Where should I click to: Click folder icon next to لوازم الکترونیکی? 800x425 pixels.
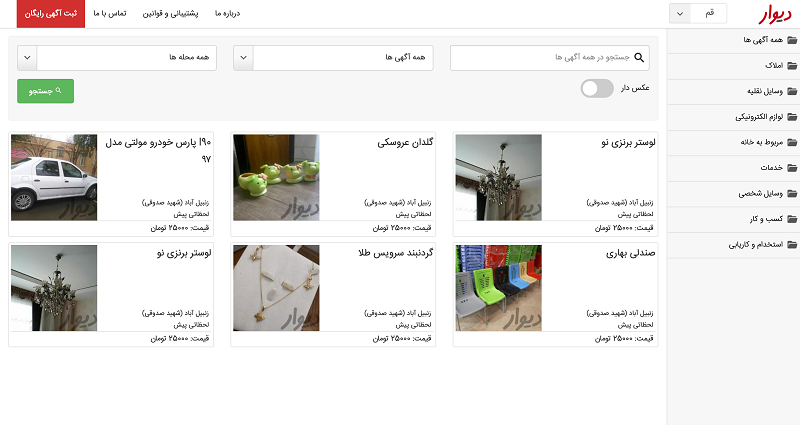click(792, 117)
